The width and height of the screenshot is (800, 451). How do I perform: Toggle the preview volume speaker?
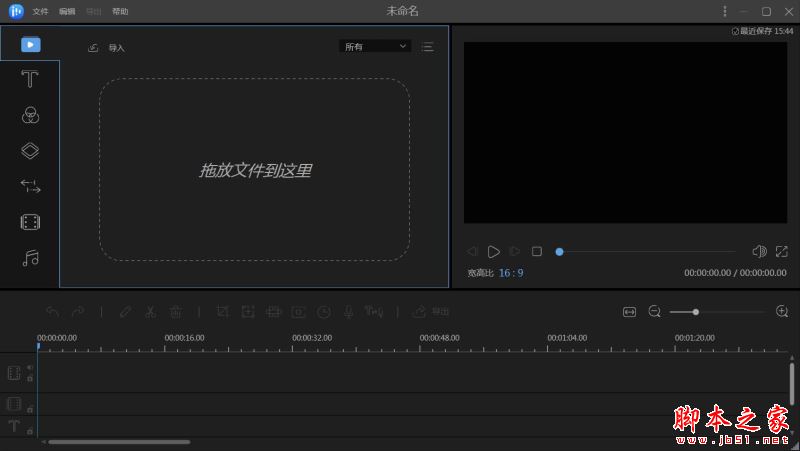(759, 251)
